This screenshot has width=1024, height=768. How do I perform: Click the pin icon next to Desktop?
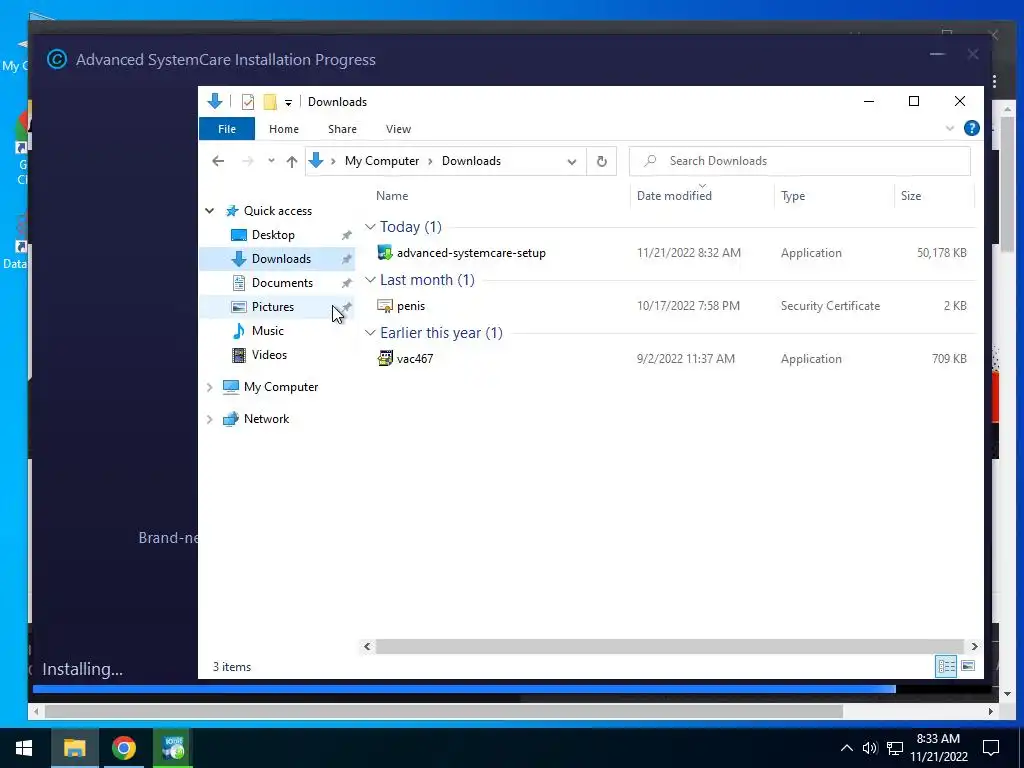[x=346, y=235]
